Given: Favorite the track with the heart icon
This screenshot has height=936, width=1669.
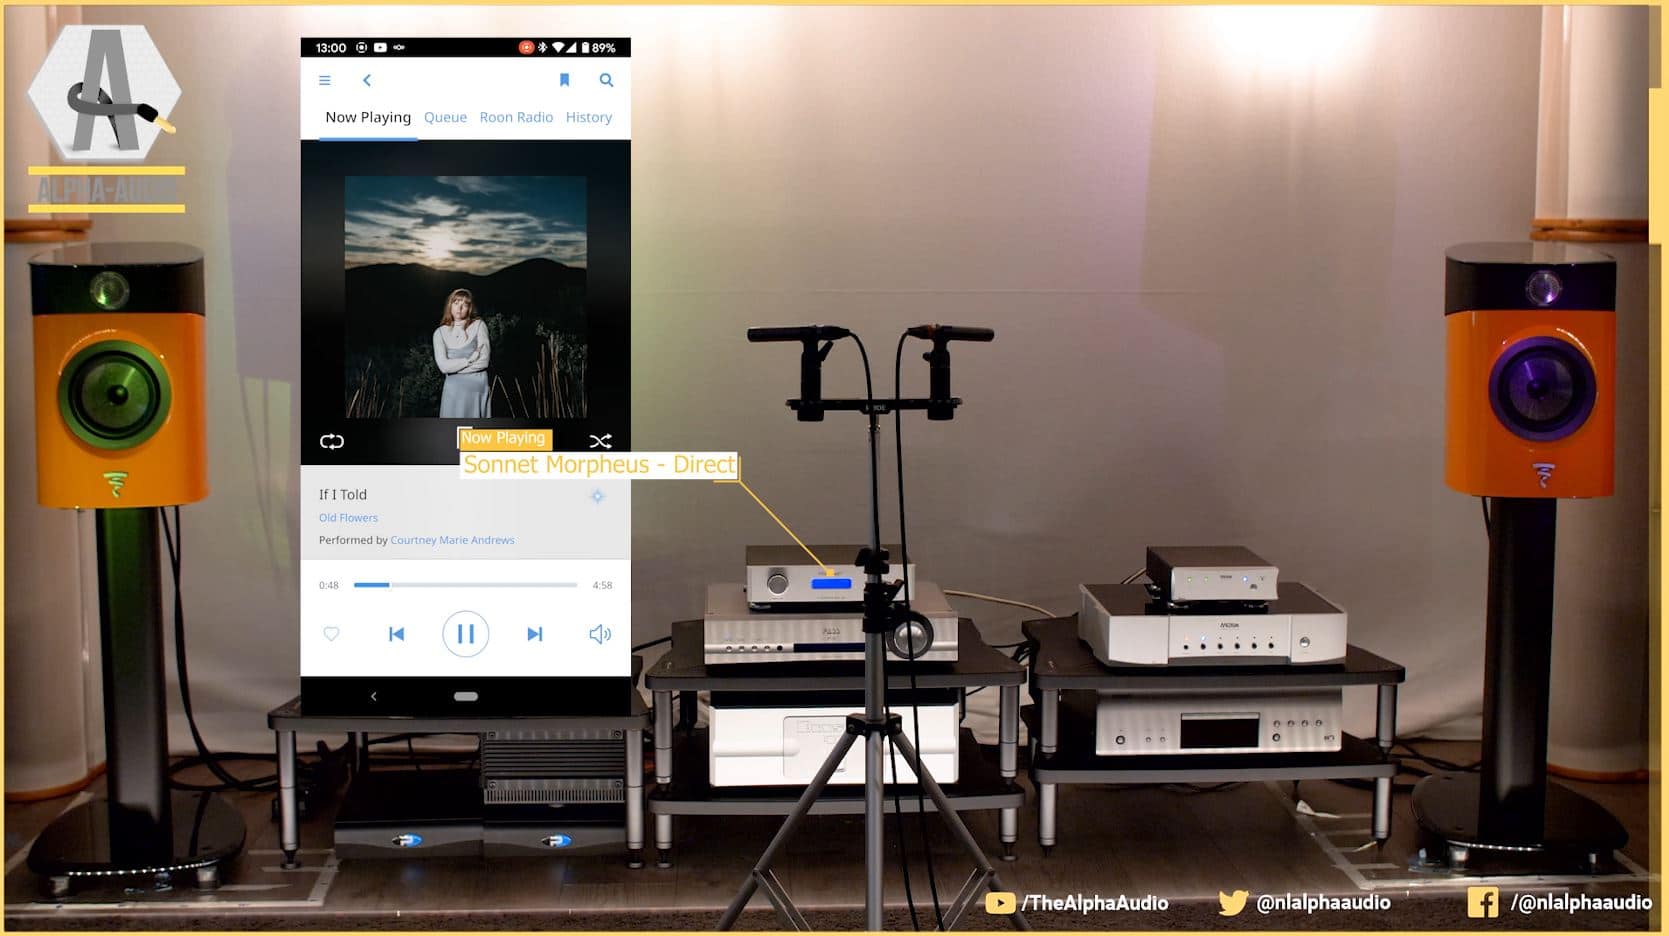Looking at the screenshot, I should click(331, 633).
